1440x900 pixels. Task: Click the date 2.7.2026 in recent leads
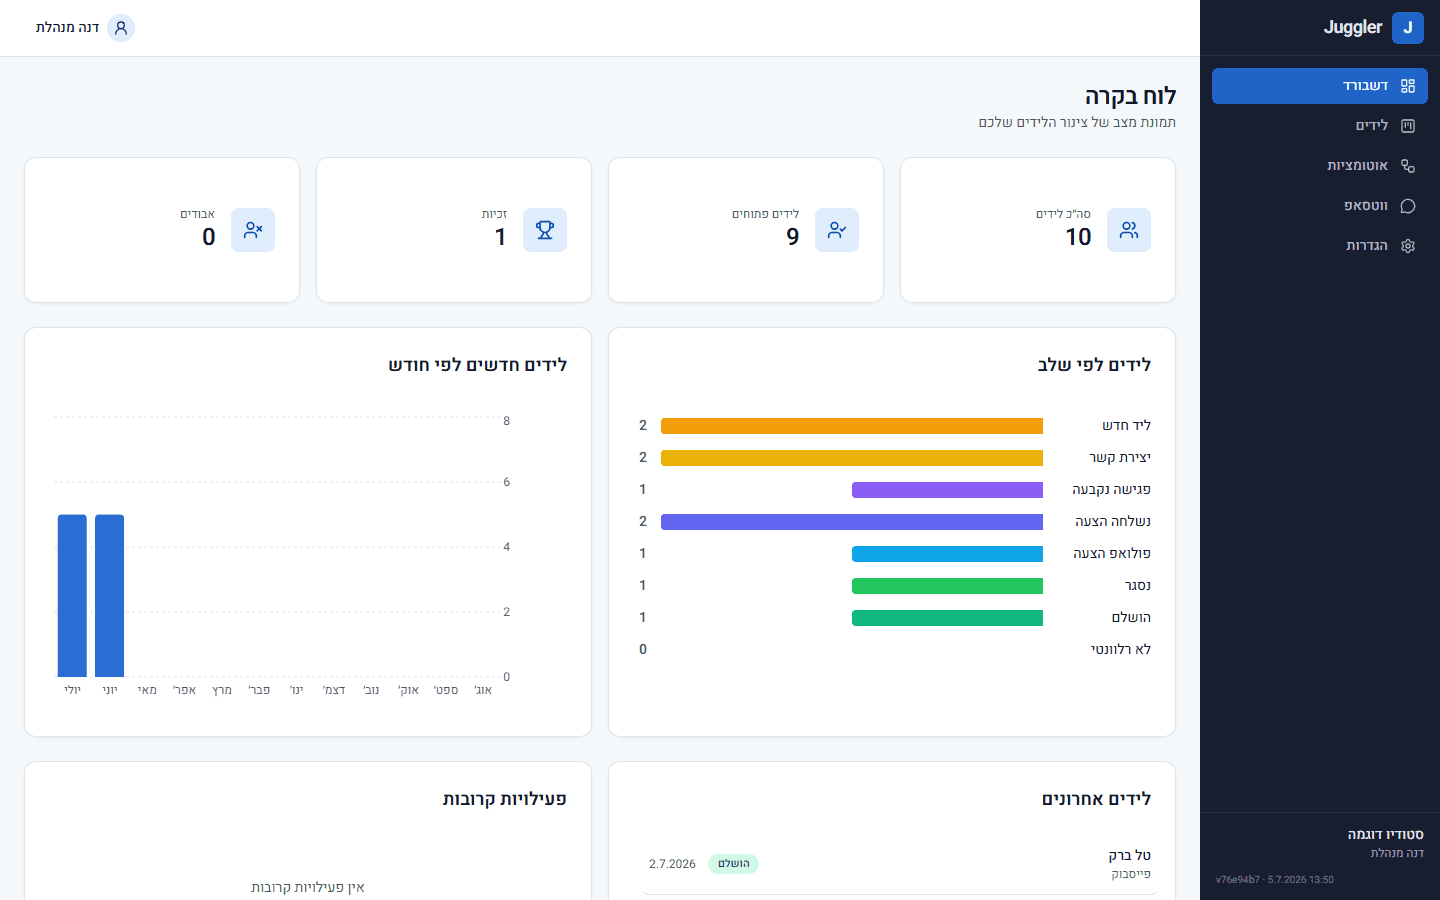pos(672,864)
